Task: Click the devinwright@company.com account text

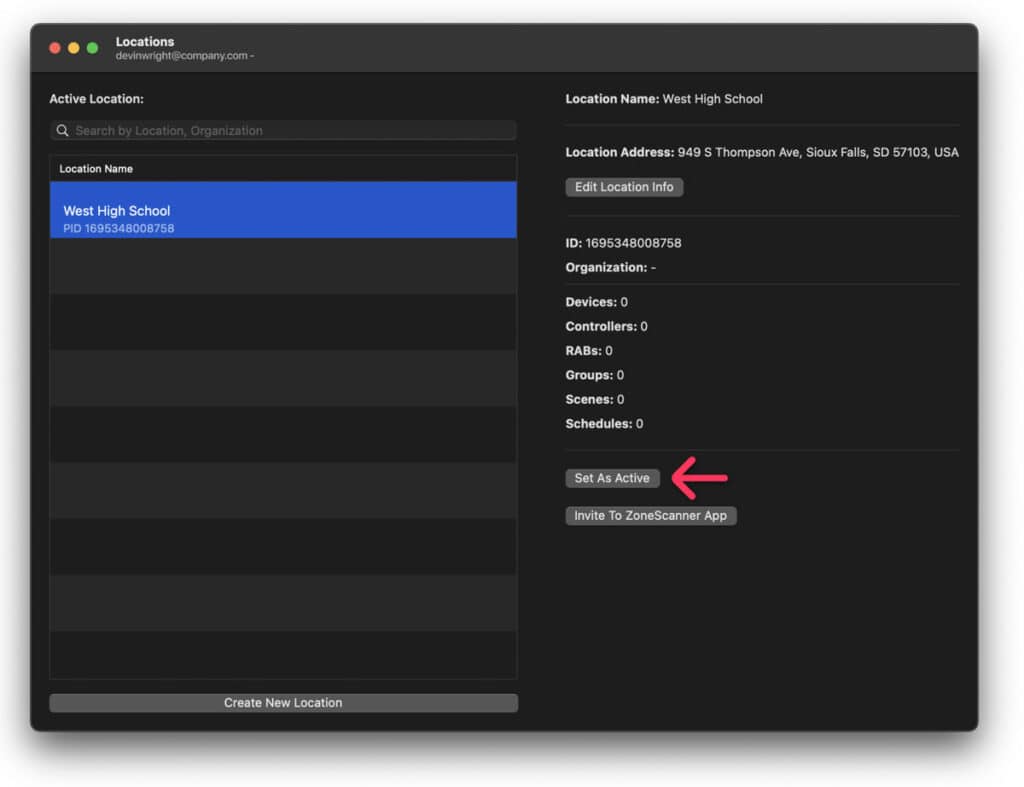Action: pyautogui.click(x=182, y=56)
